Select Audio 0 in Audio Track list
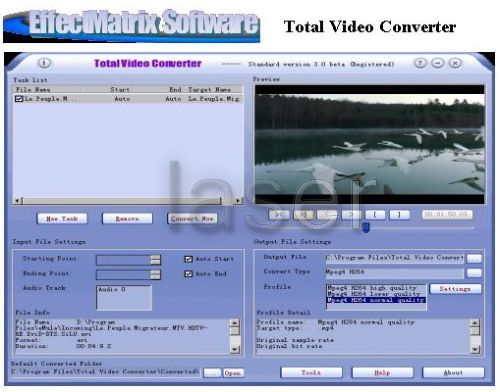 click(x=112, y=289)
